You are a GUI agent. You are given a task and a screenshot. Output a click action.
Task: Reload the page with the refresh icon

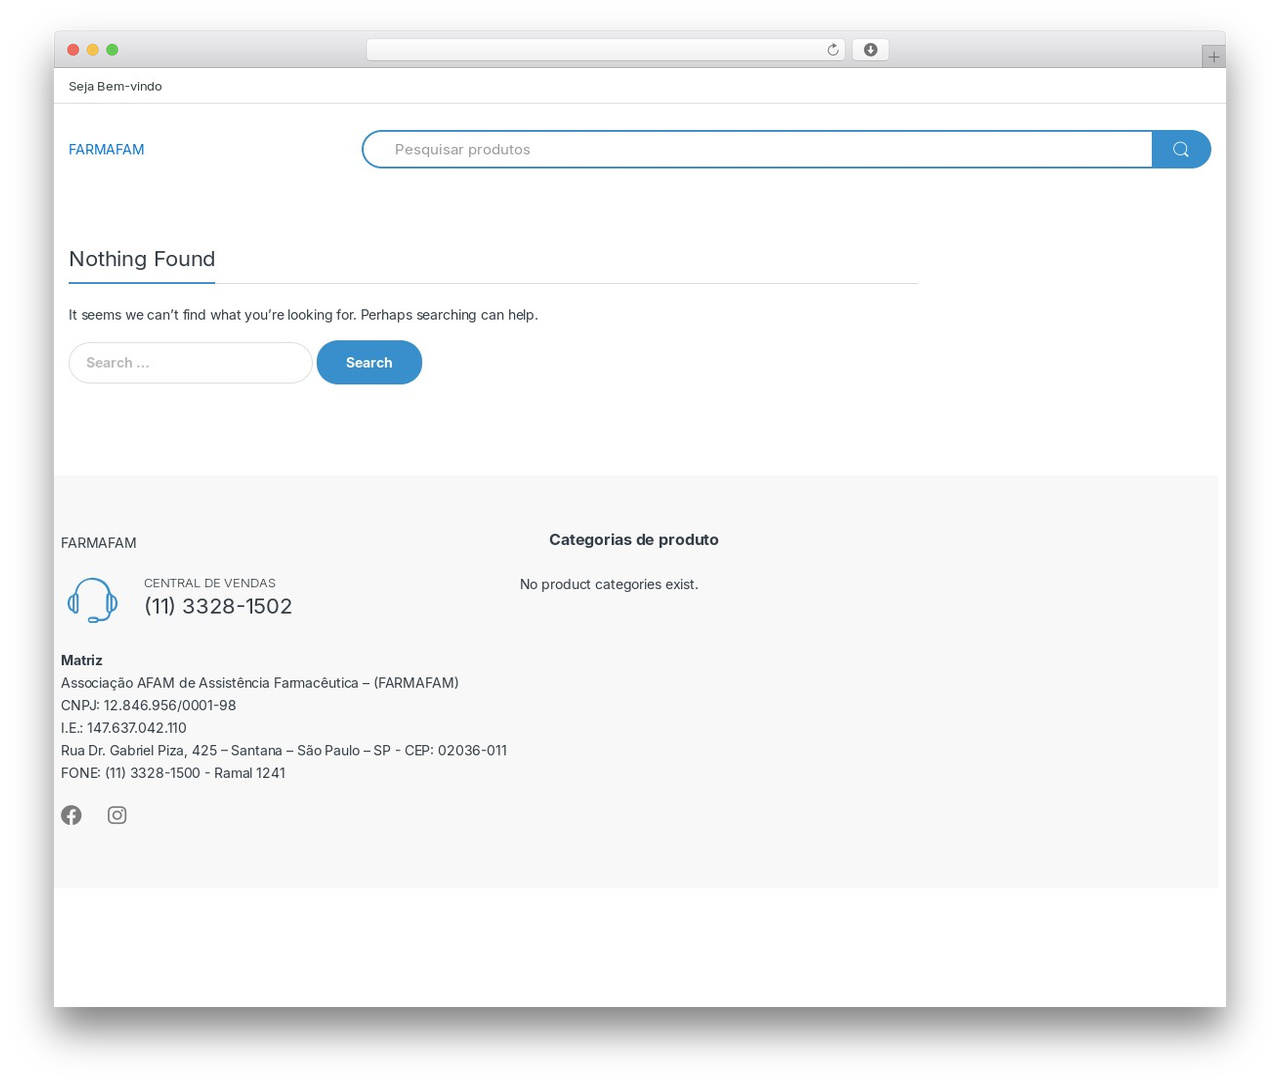833,50
